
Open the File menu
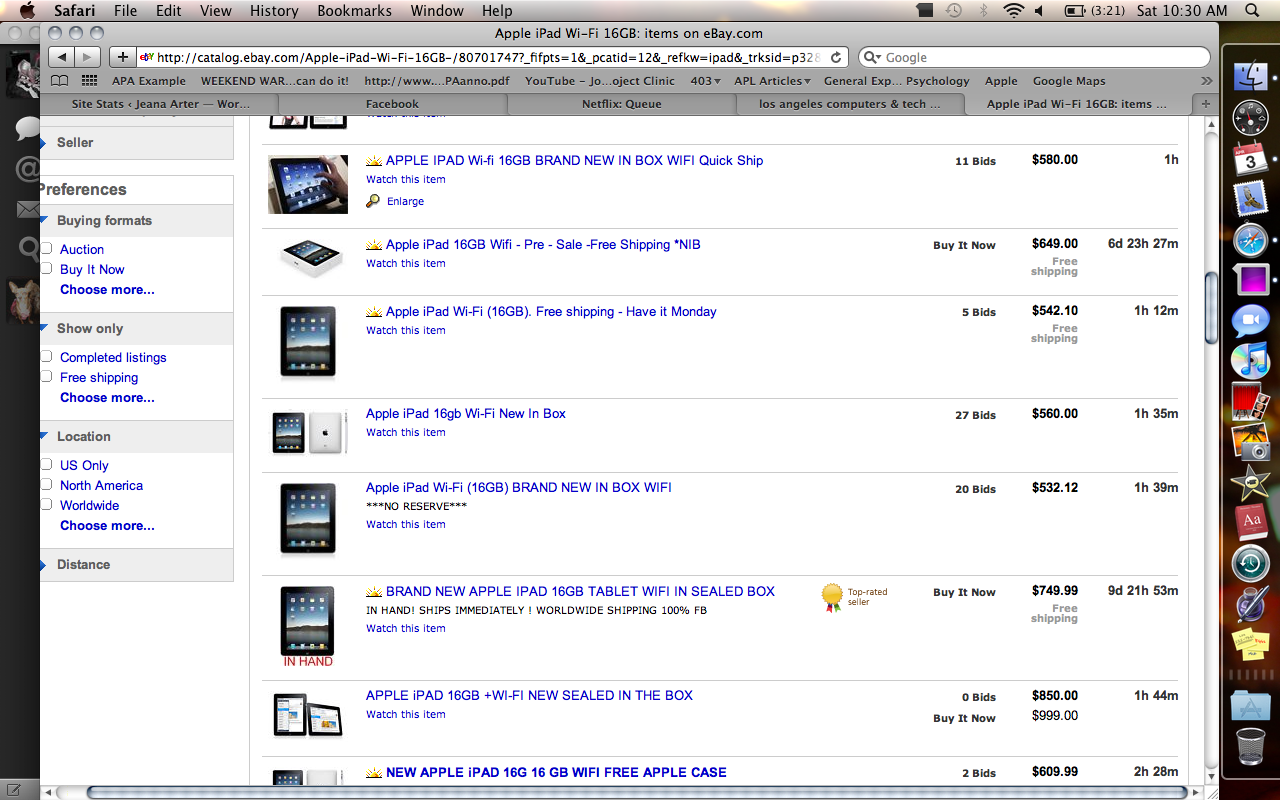125,11
